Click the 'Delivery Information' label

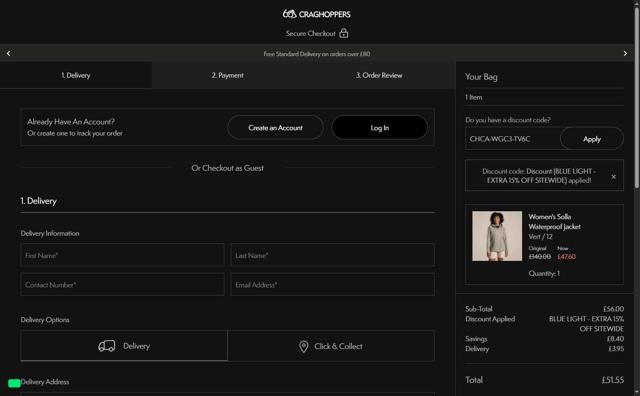[x=50, y=233]
